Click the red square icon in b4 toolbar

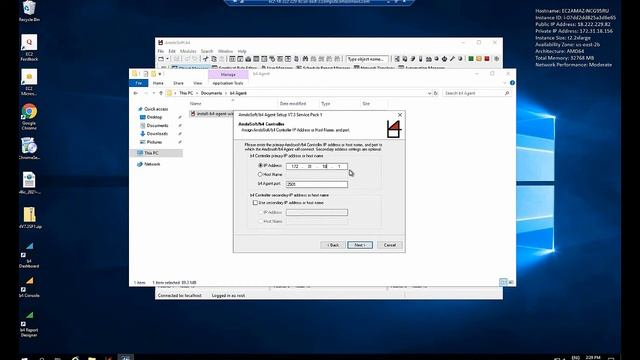(x=487, y=59)
